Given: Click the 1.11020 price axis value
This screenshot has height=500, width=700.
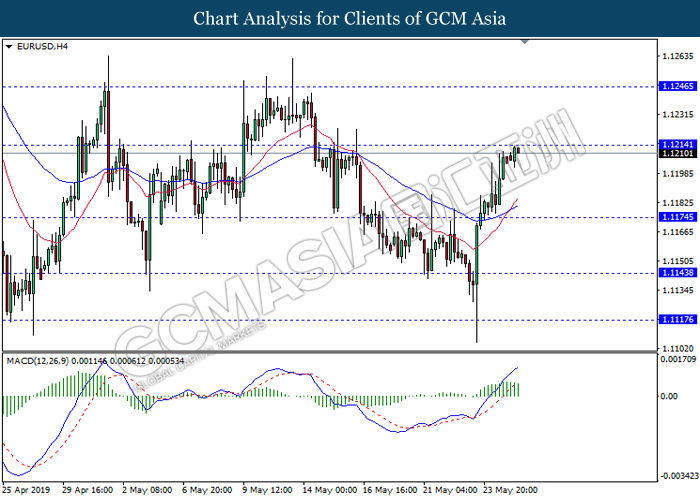Looking at the screenshot, I should click(x=678, y=349).
